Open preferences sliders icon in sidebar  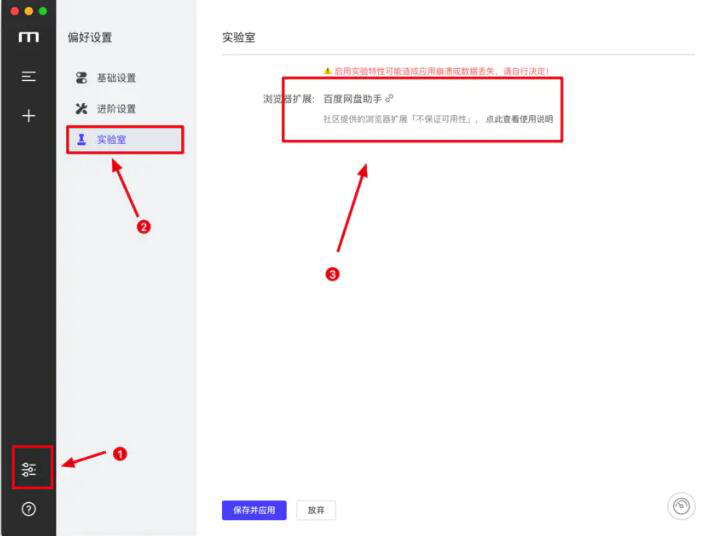click(28, 470)
